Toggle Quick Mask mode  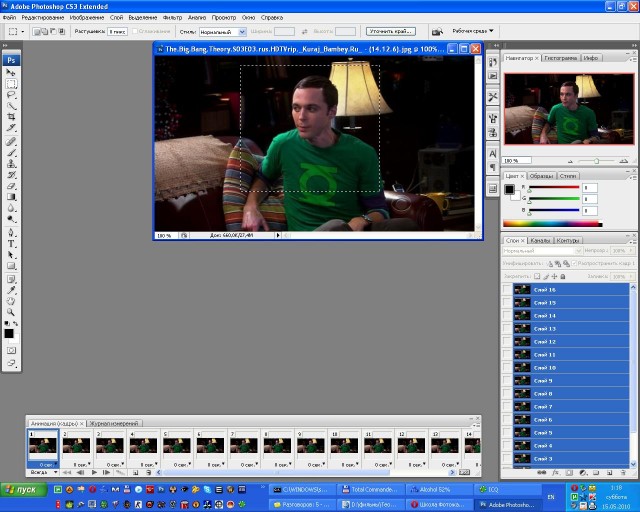click(11, 351)
